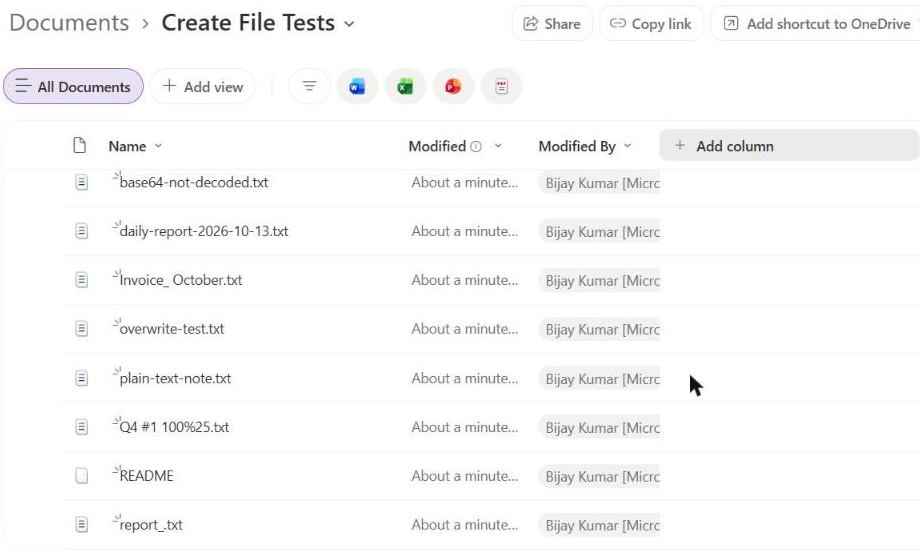Filter by Word documents icon
Viewport: 920px width, 550px height.
pos(357,87)
